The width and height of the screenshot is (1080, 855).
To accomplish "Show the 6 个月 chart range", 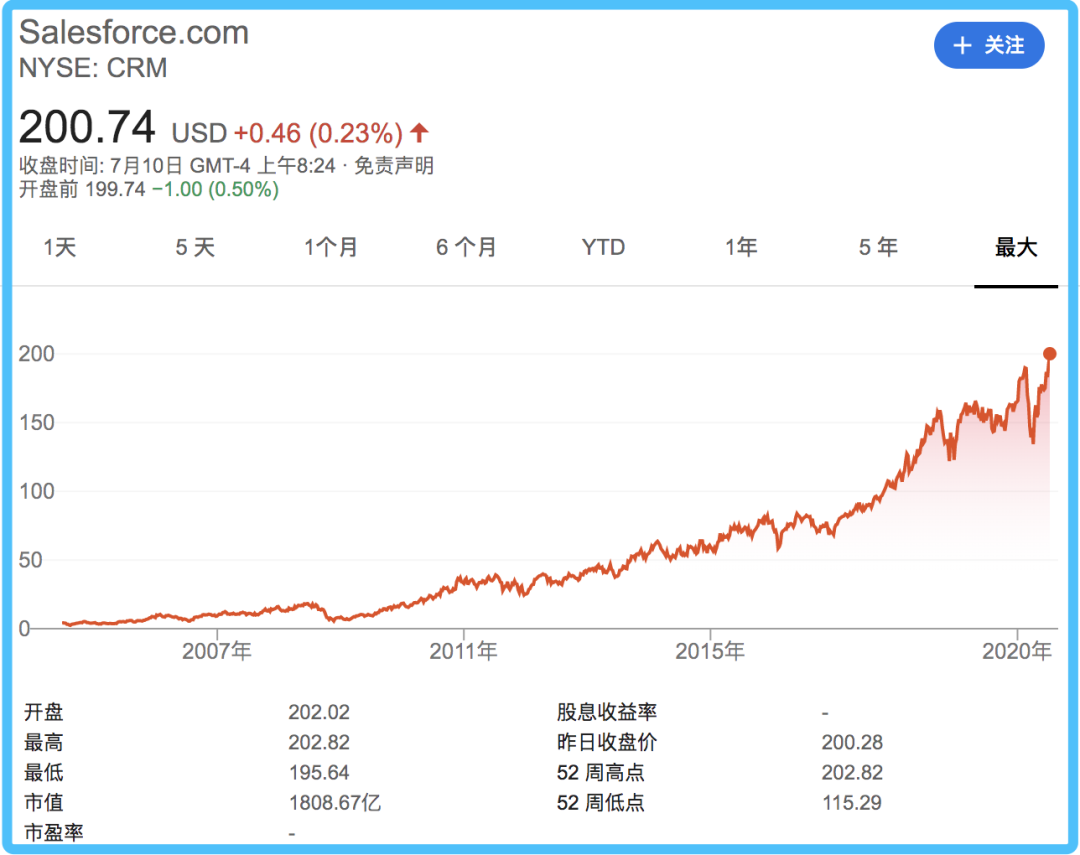I will [466, 247].
